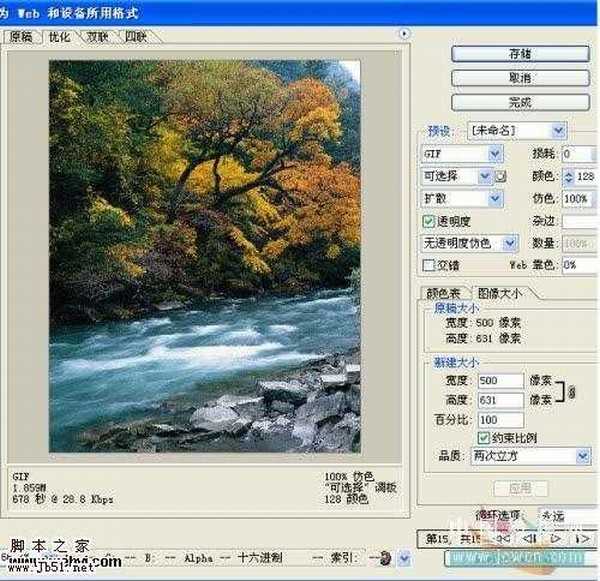Jump to the first animation frame
The image size is (600, 581).
coord(500,540)
